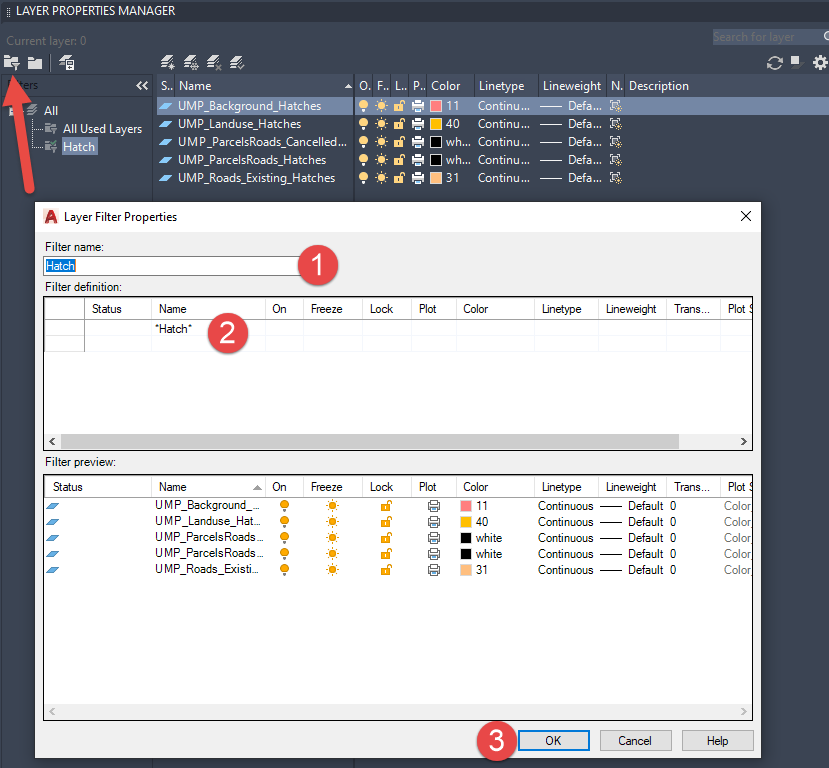The height and width of the screenshot is (768, 829).
Task: Lock the UMP_ParcelsRoads_Hatches layer
Action: tap(399, 159)
